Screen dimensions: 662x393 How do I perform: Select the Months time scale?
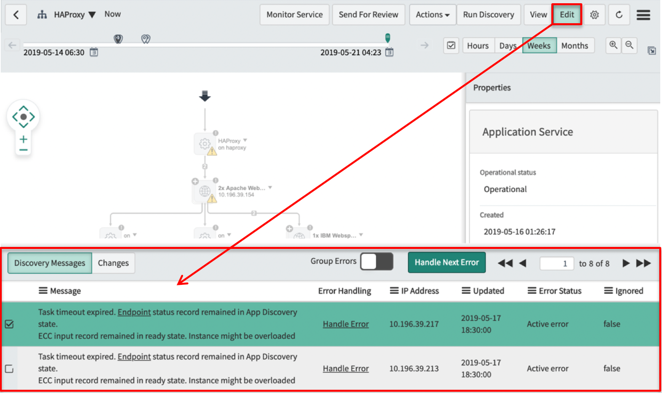pos(575,46)
